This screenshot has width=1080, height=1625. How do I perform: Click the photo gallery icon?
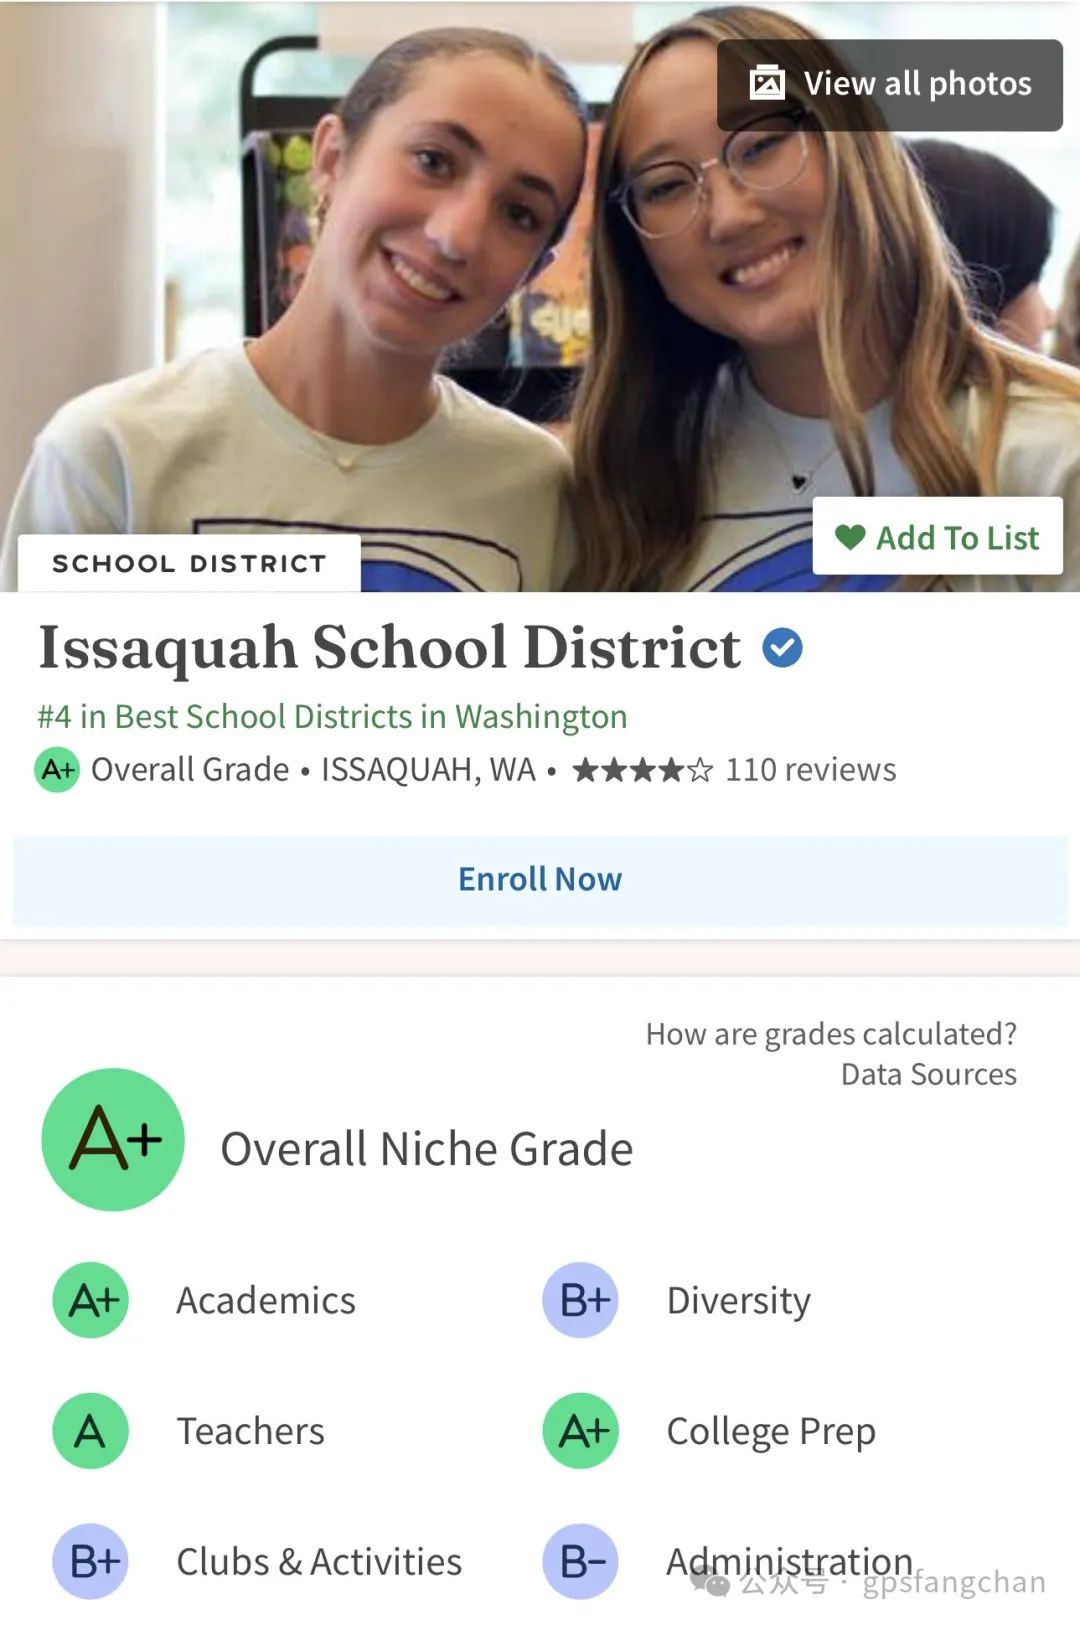click(x=767, y=83)
